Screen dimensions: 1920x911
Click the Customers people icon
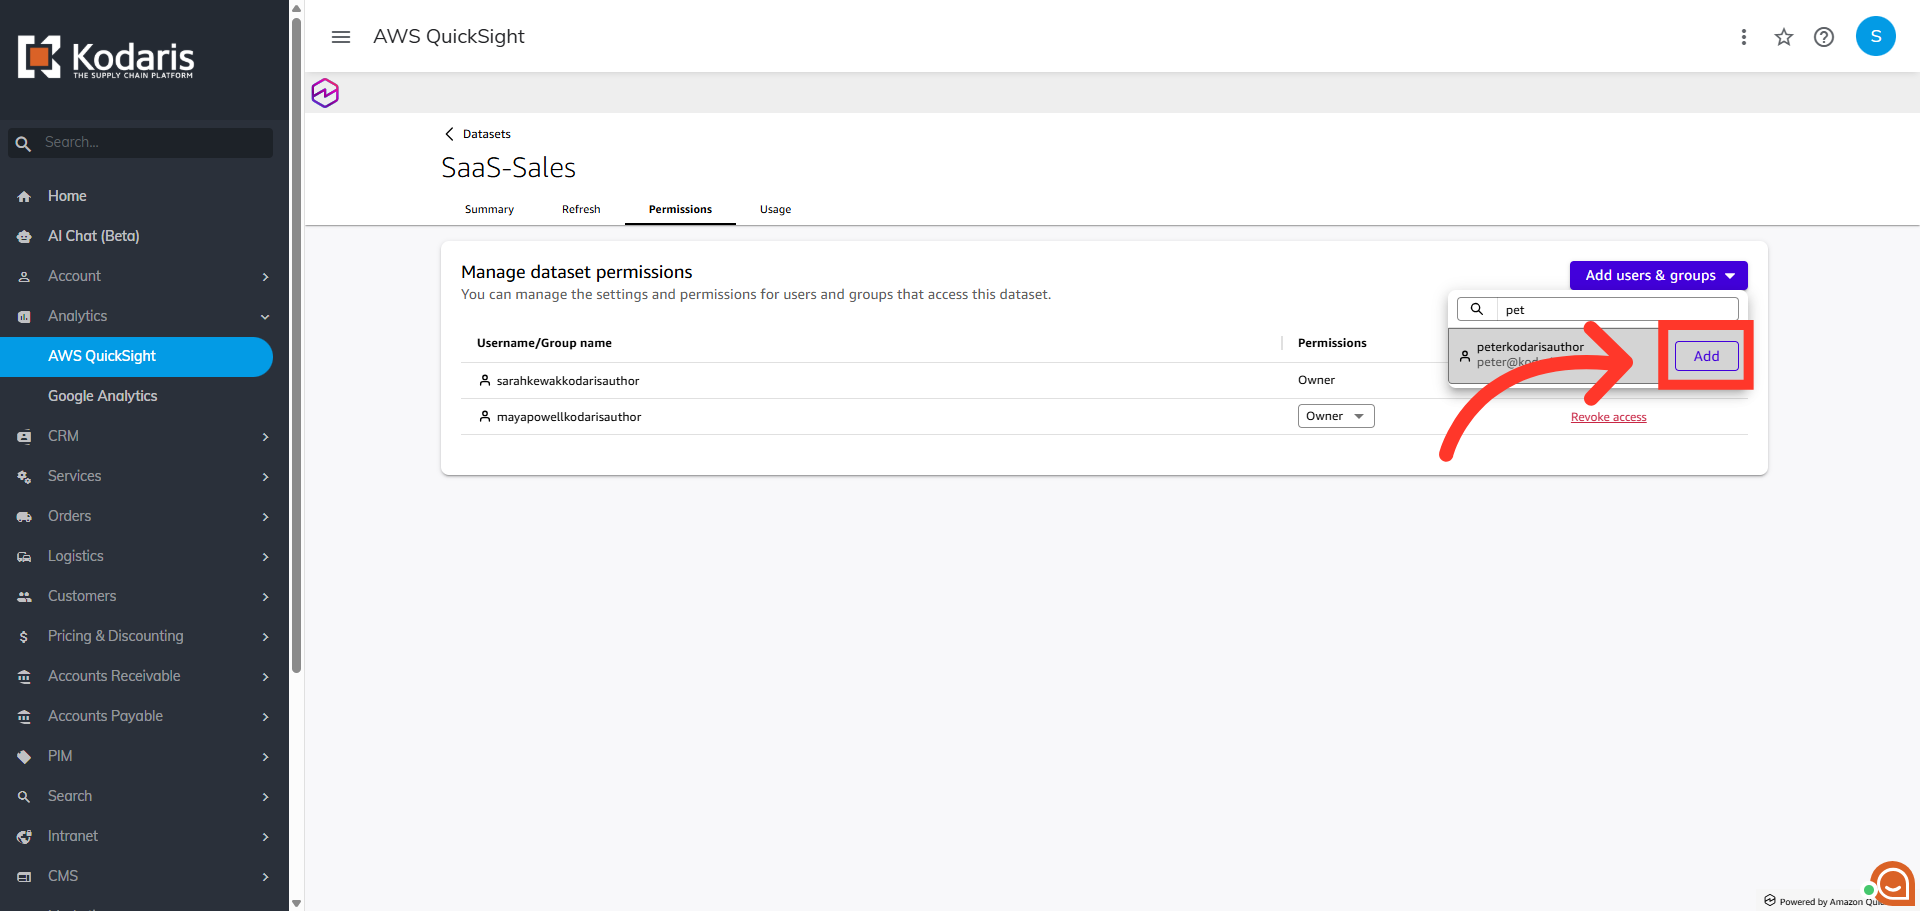(24, 597)
